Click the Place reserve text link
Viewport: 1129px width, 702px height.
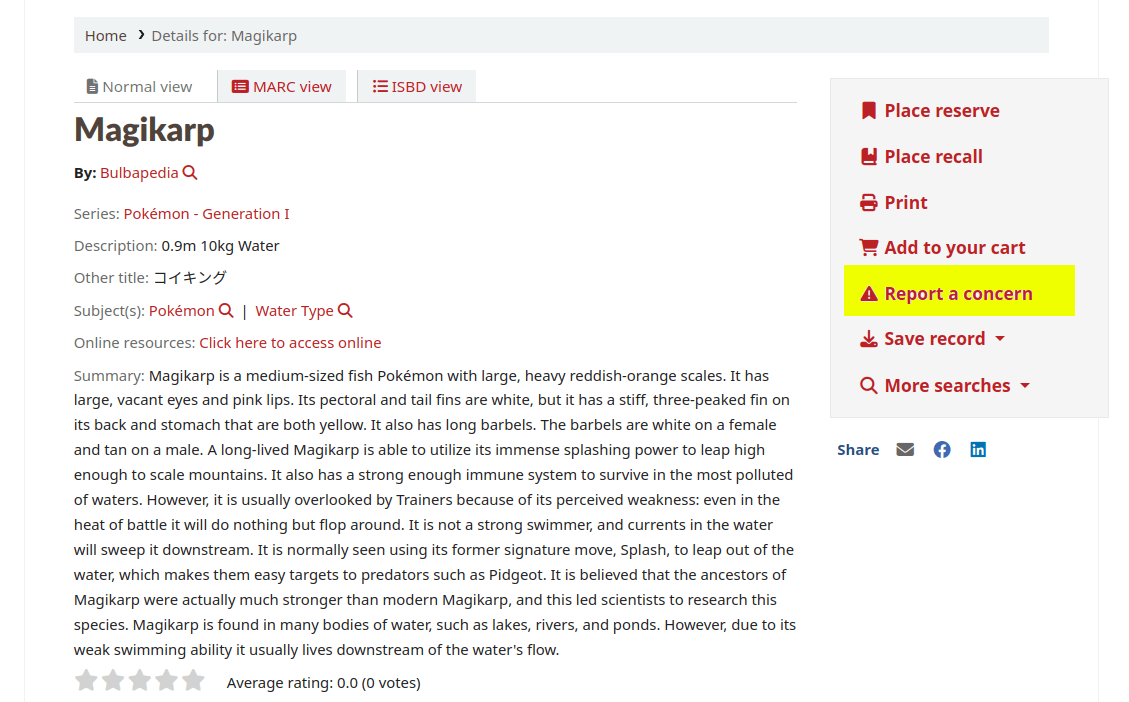(942, 111)
